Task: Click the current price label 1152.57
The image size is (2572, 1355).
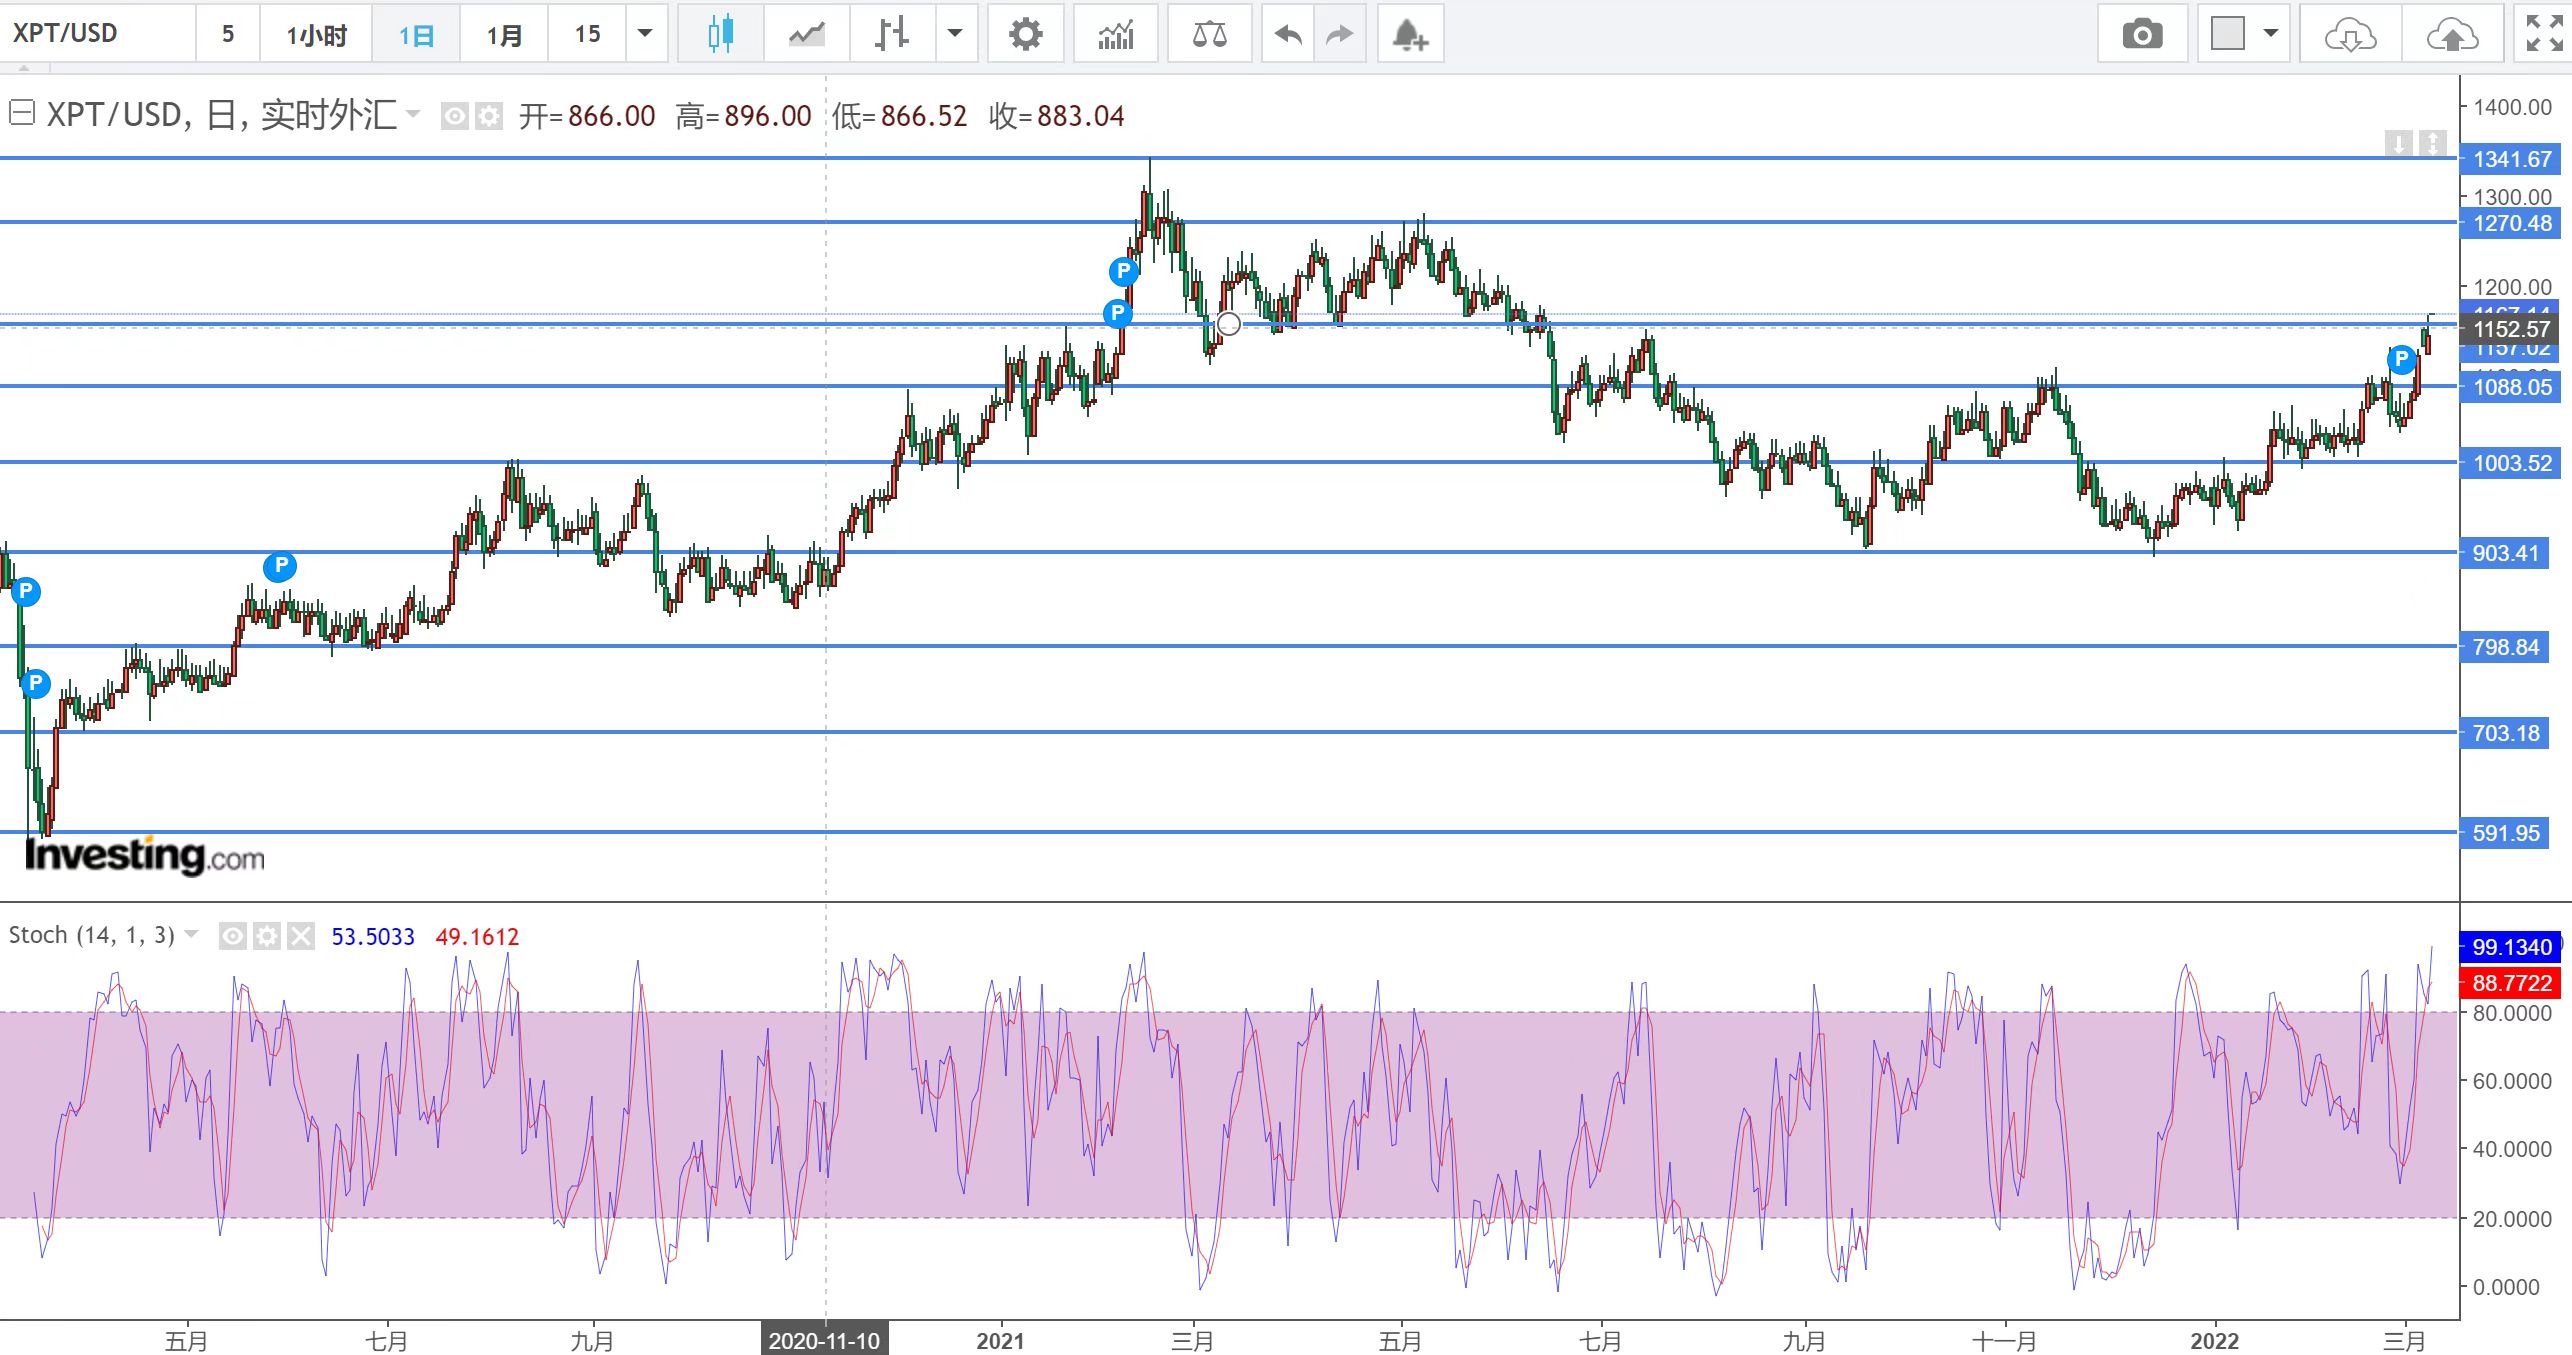Action: tap(2511, 329)
